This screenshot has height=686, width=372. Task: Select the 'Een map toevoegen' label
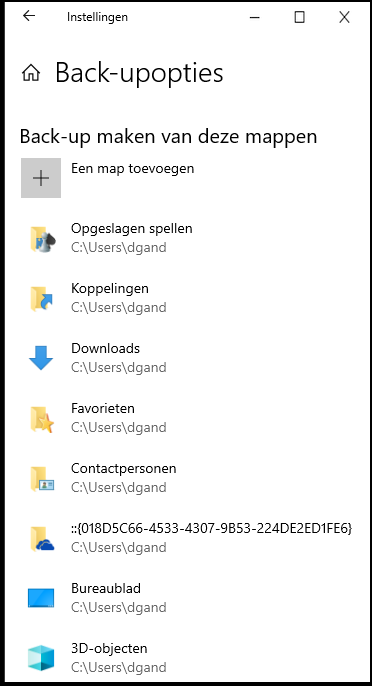[133, 168]
